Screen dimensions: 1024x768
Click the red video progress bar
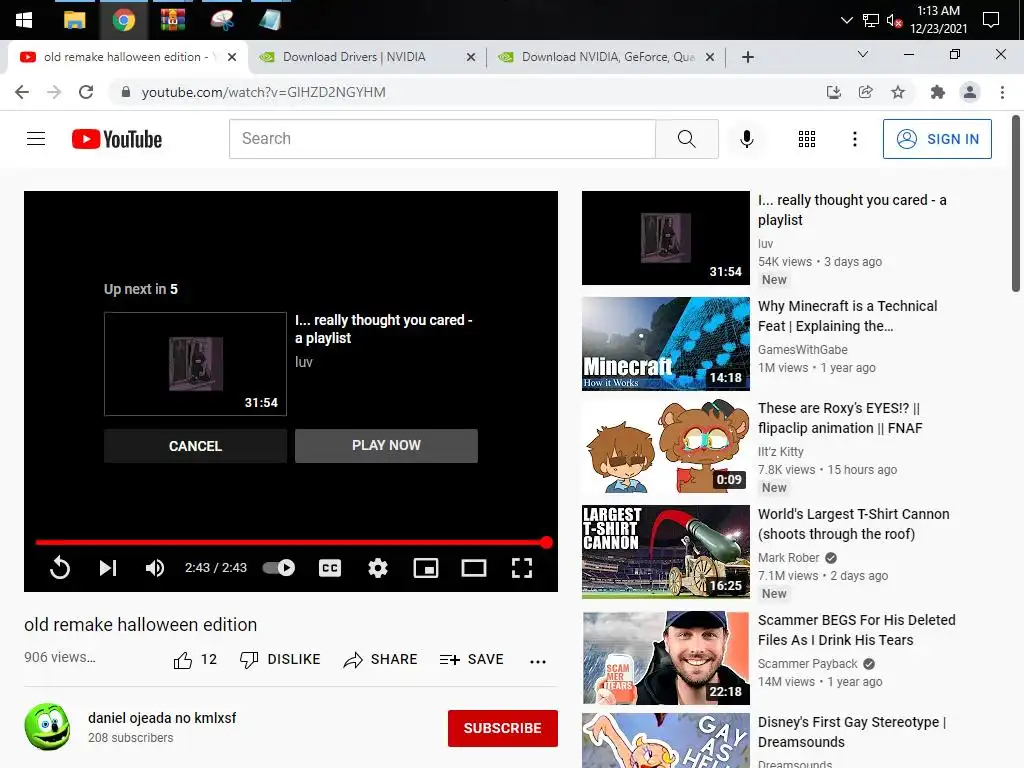pyautogui.click(x=291, y=542)
